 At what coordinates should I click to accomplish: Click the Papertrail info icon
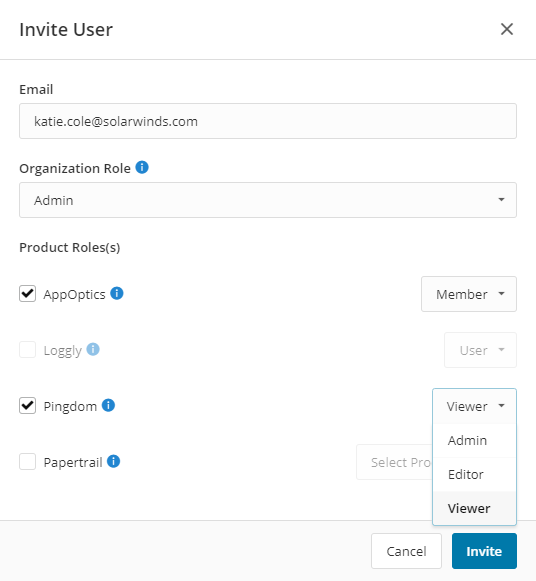tap(114, 462)
